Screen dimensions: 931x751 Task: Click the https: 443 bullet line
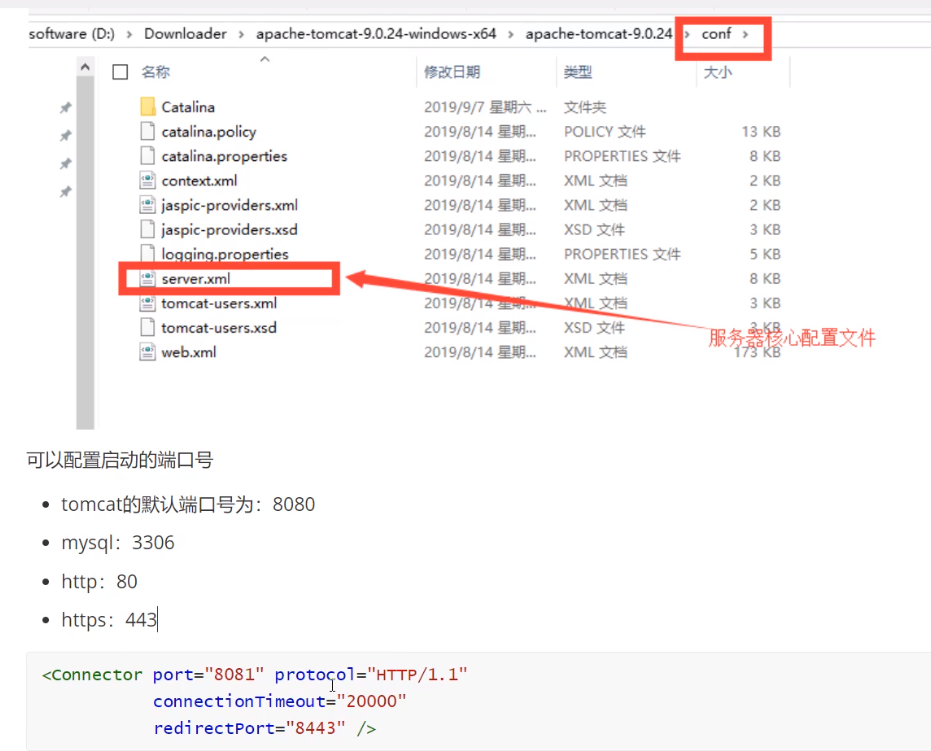pyautogui.click(x=109, y=620)
